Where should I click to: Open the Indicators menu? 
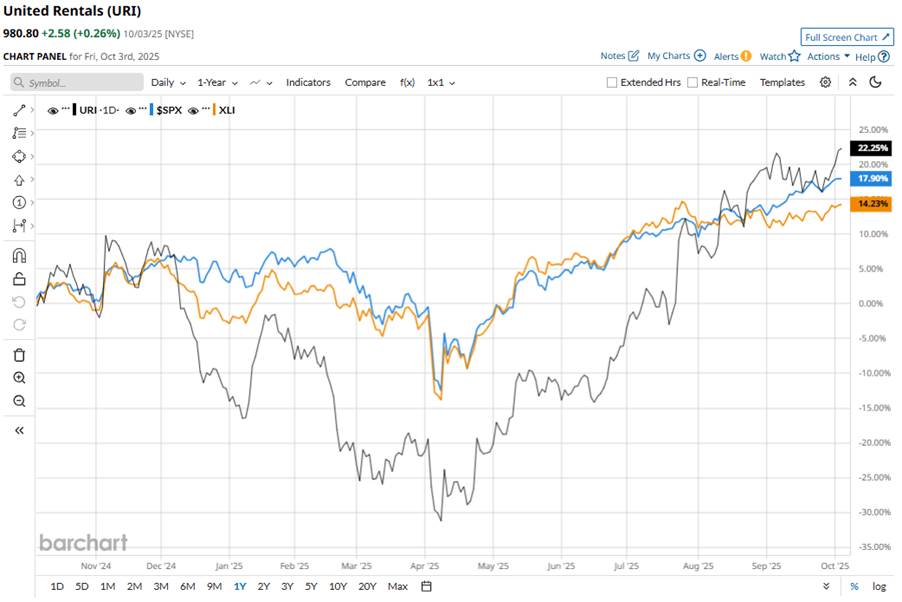[x=308, y=82]
